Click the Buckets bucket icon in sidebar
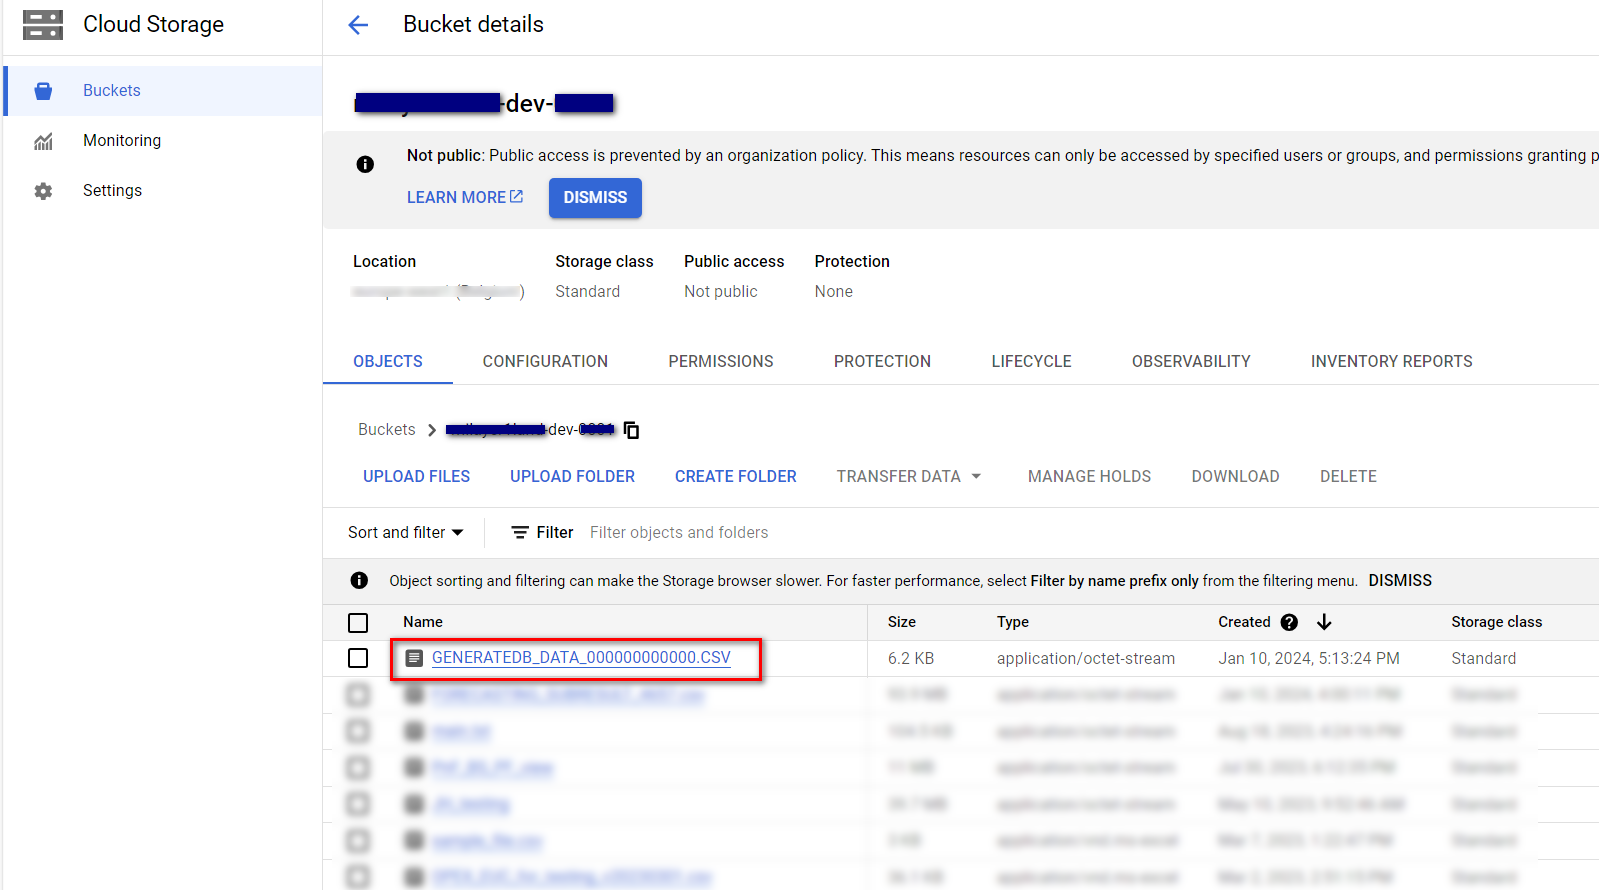 pyautogui.click(x=43, y=91)
